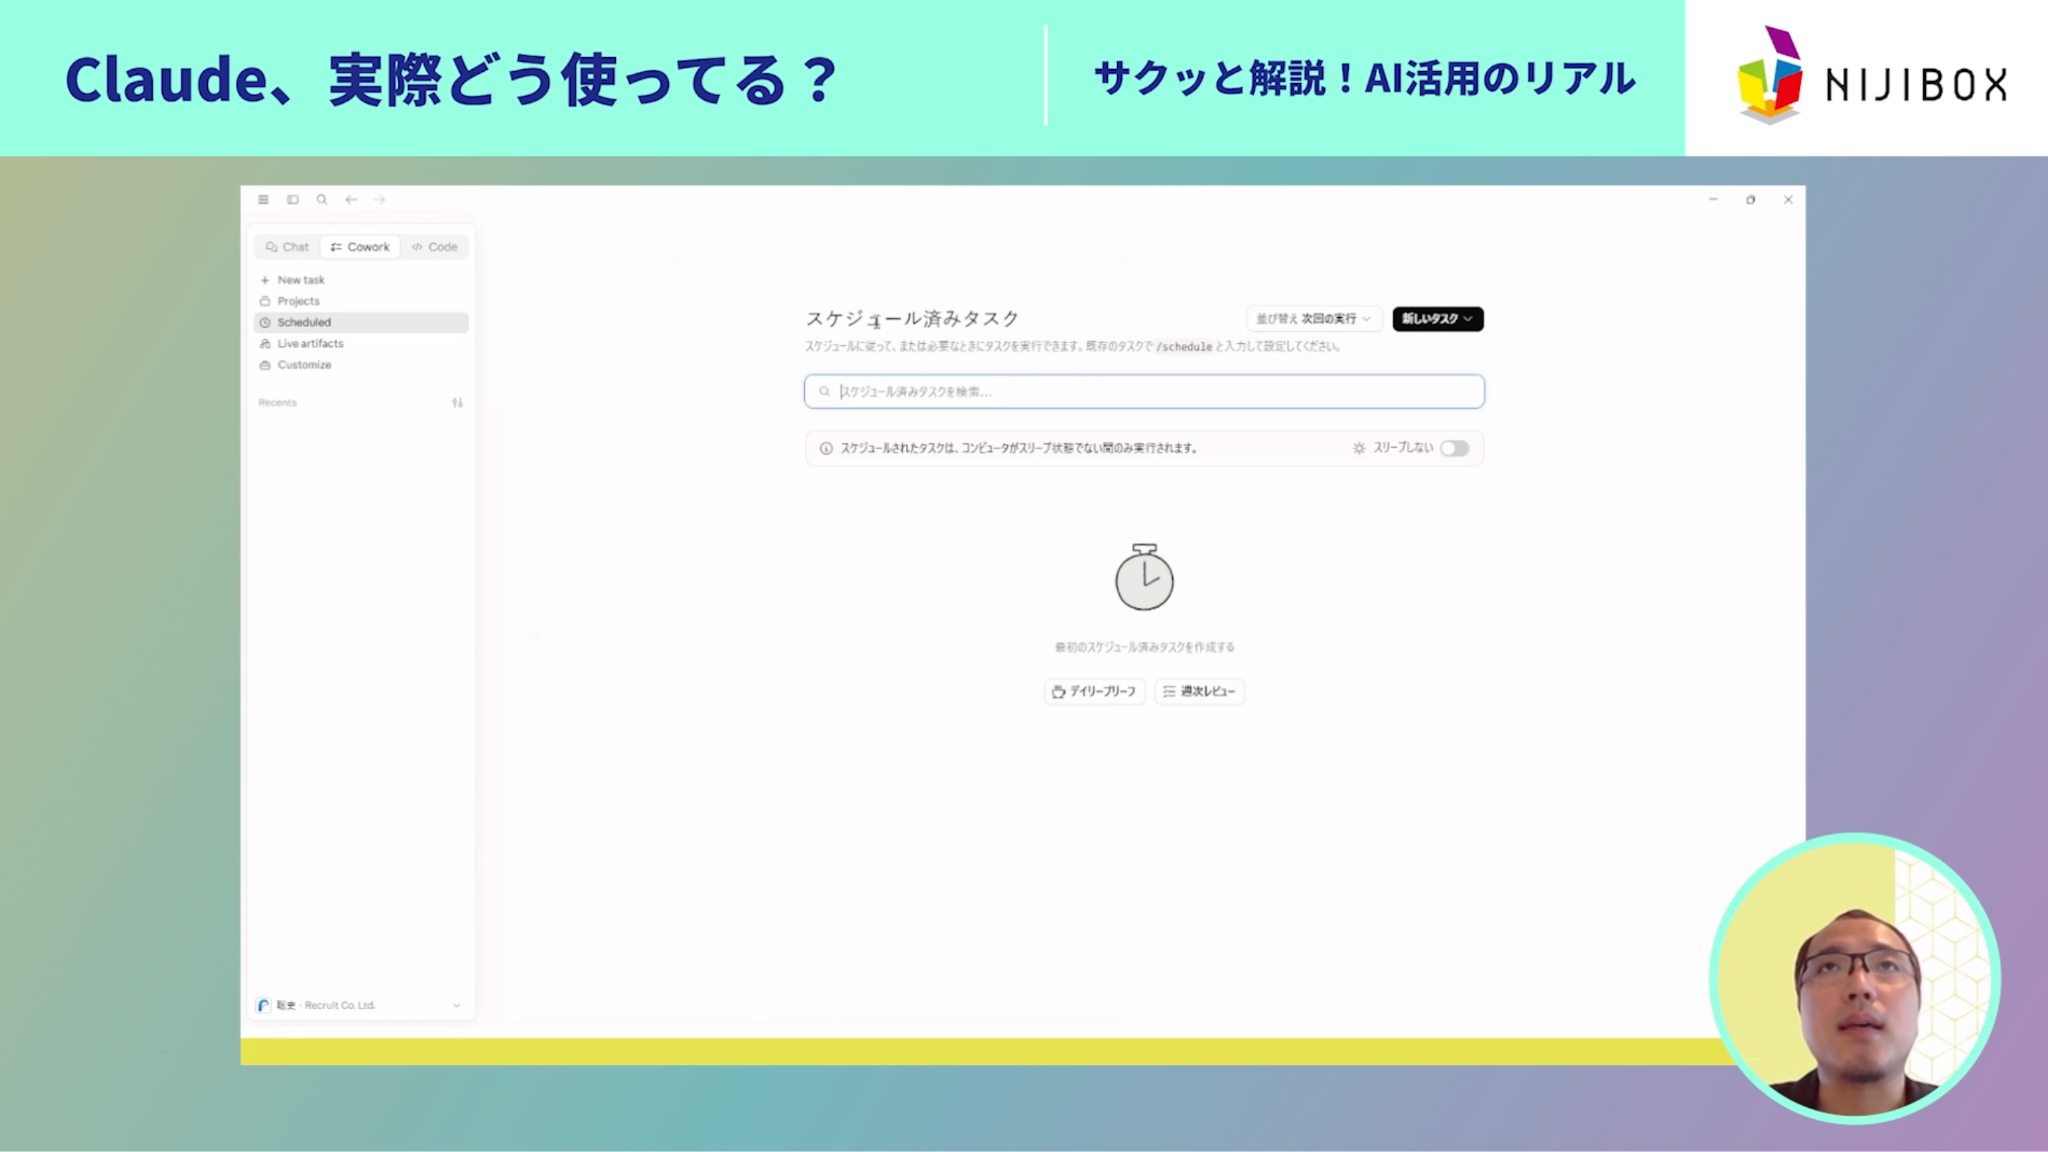Image resolution: width=2048 pixels, height=1152 pixels.
Task: Focus the スケジュール済みタスクを検索 search field
Action: [1144, 392]
